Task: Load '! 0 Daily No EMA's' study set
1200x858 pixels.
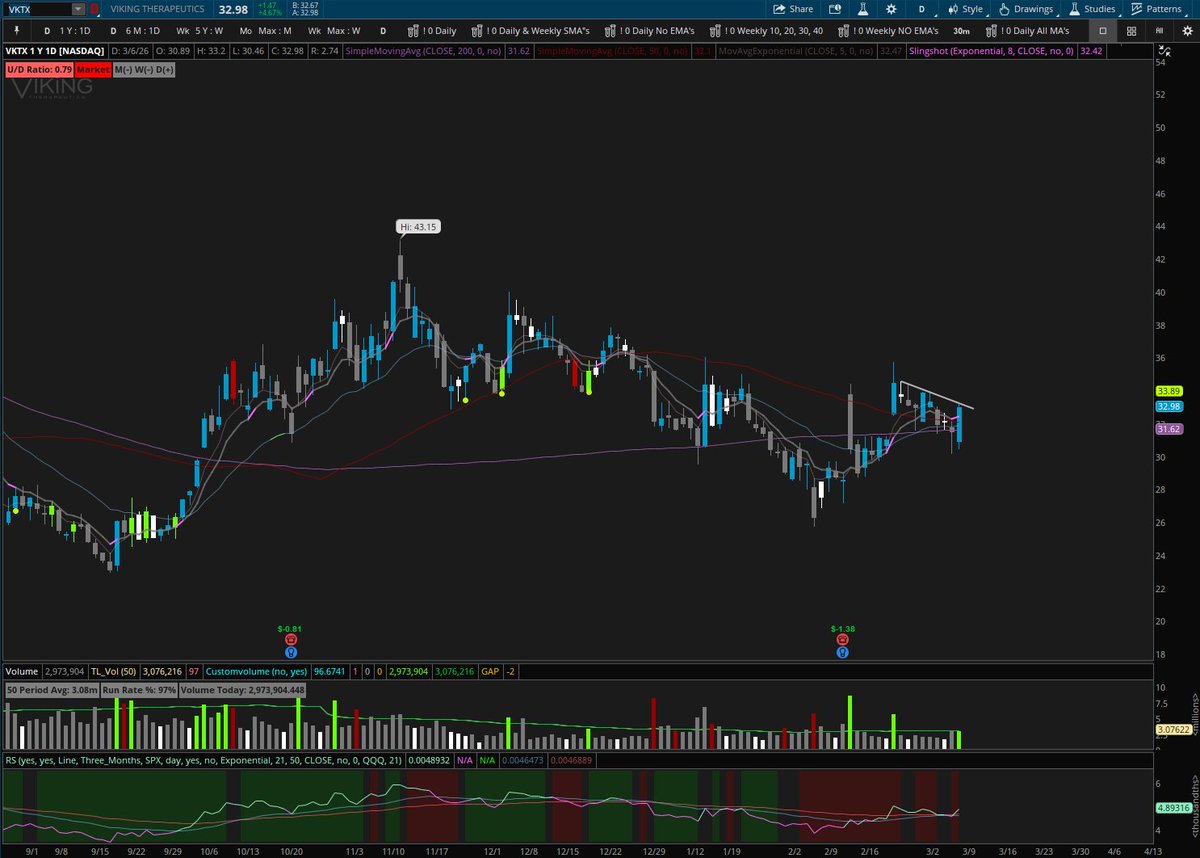Action: [x=650, y=31]
